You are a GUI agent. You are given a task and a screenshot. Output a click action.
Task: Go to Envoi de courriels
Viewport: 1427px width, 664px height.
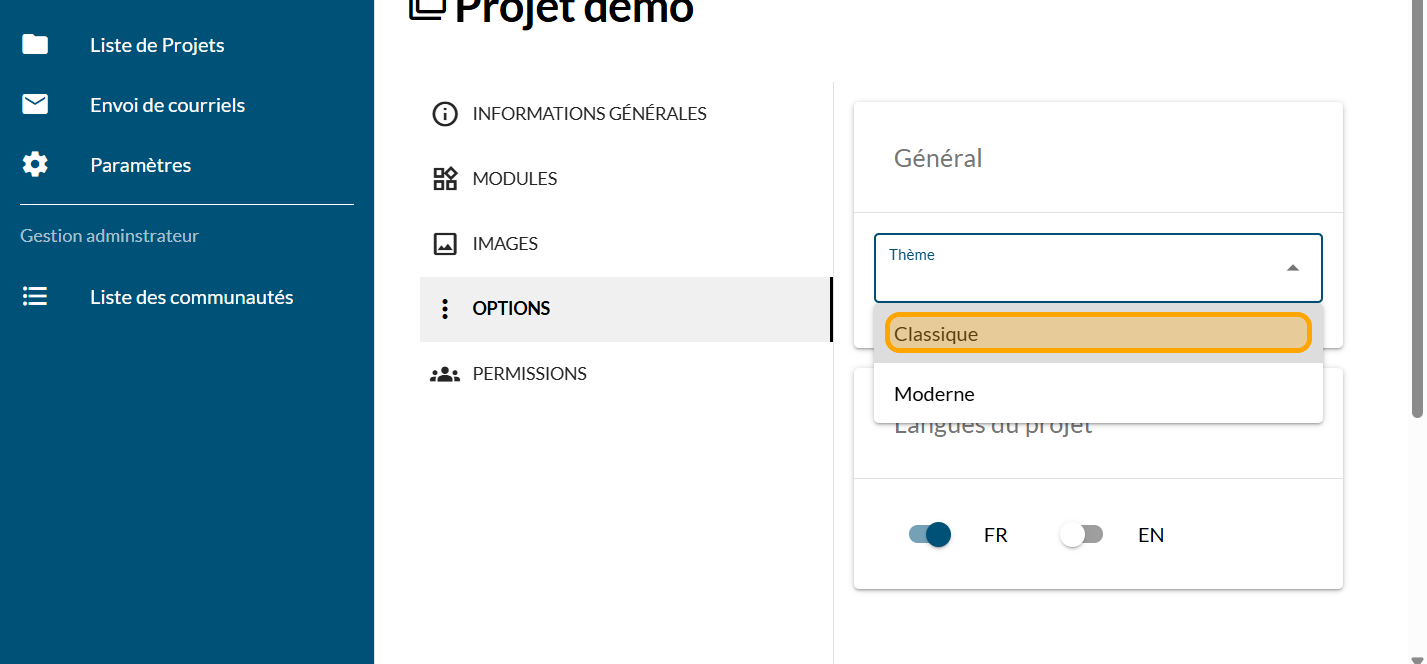click(x=167, y=105)
